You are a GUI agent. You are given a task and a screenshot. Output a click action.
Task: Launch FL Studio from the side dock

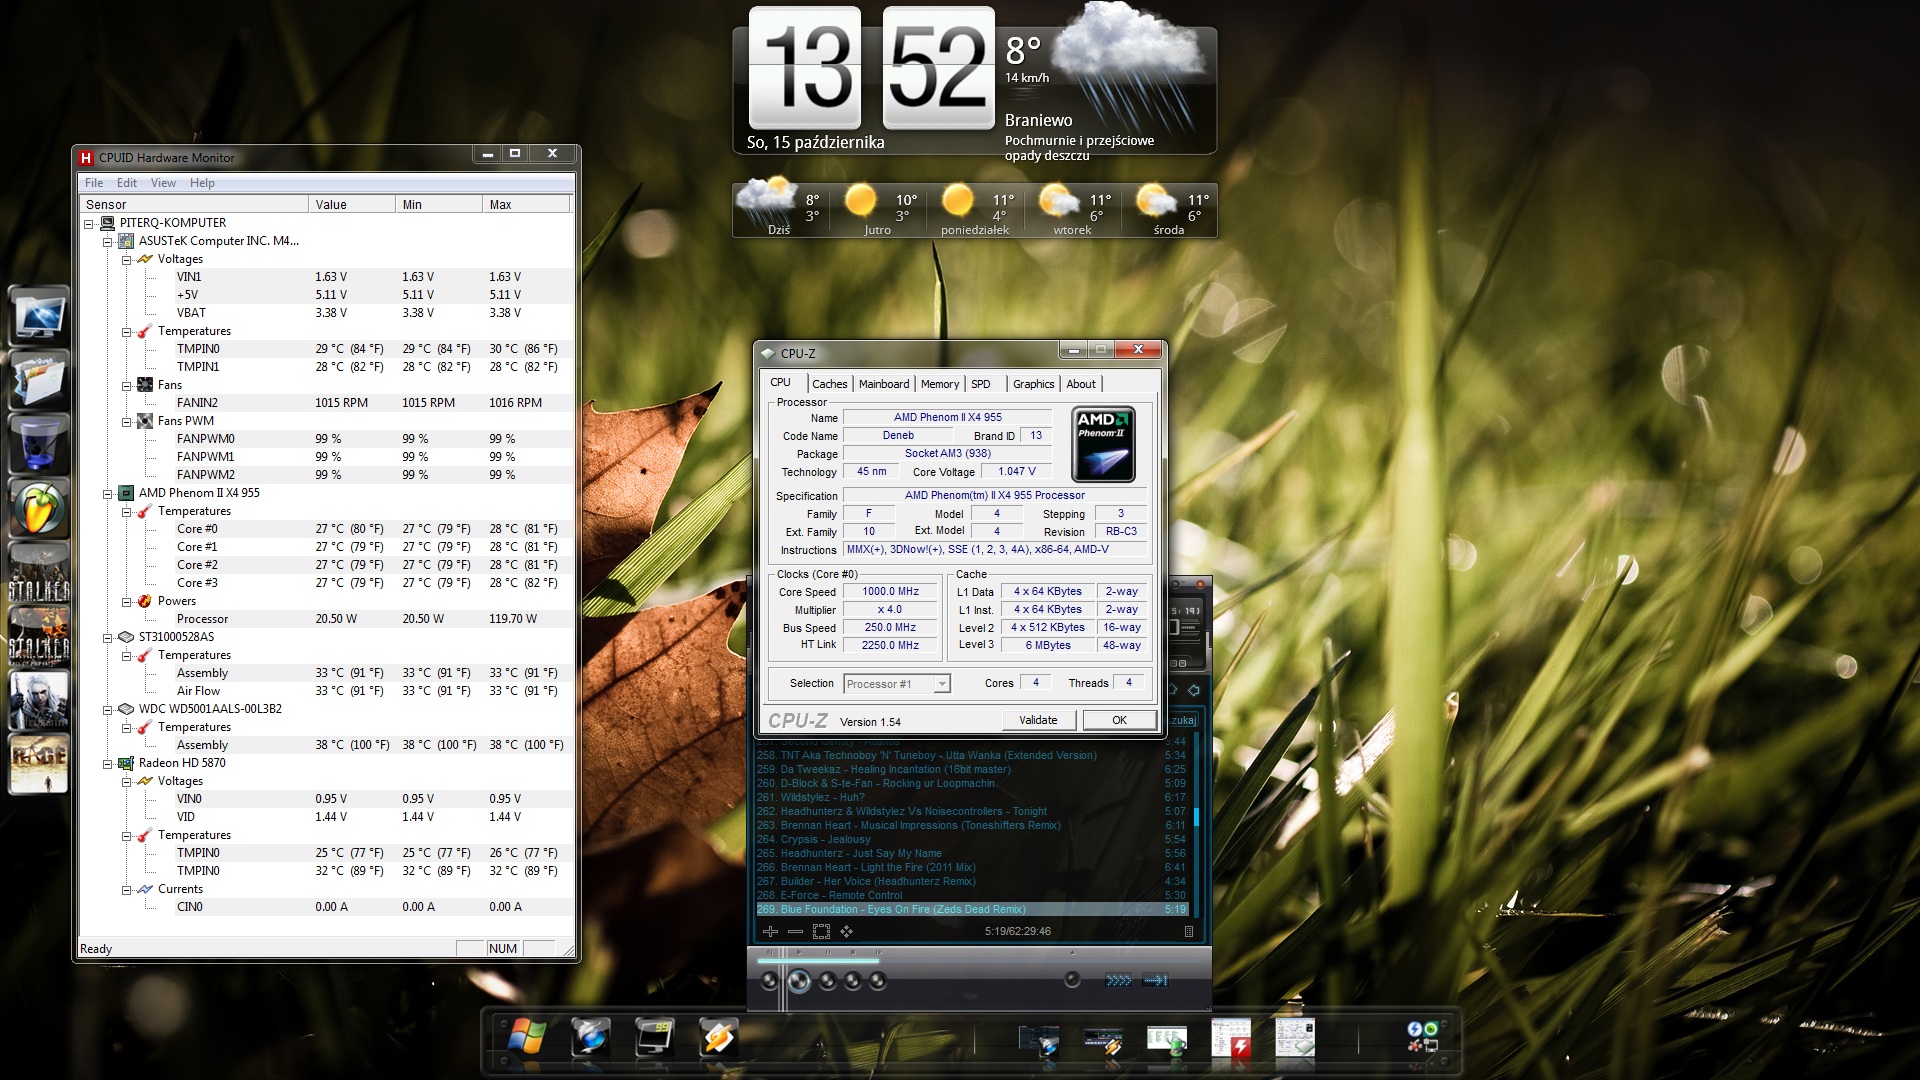coord(39,507)
